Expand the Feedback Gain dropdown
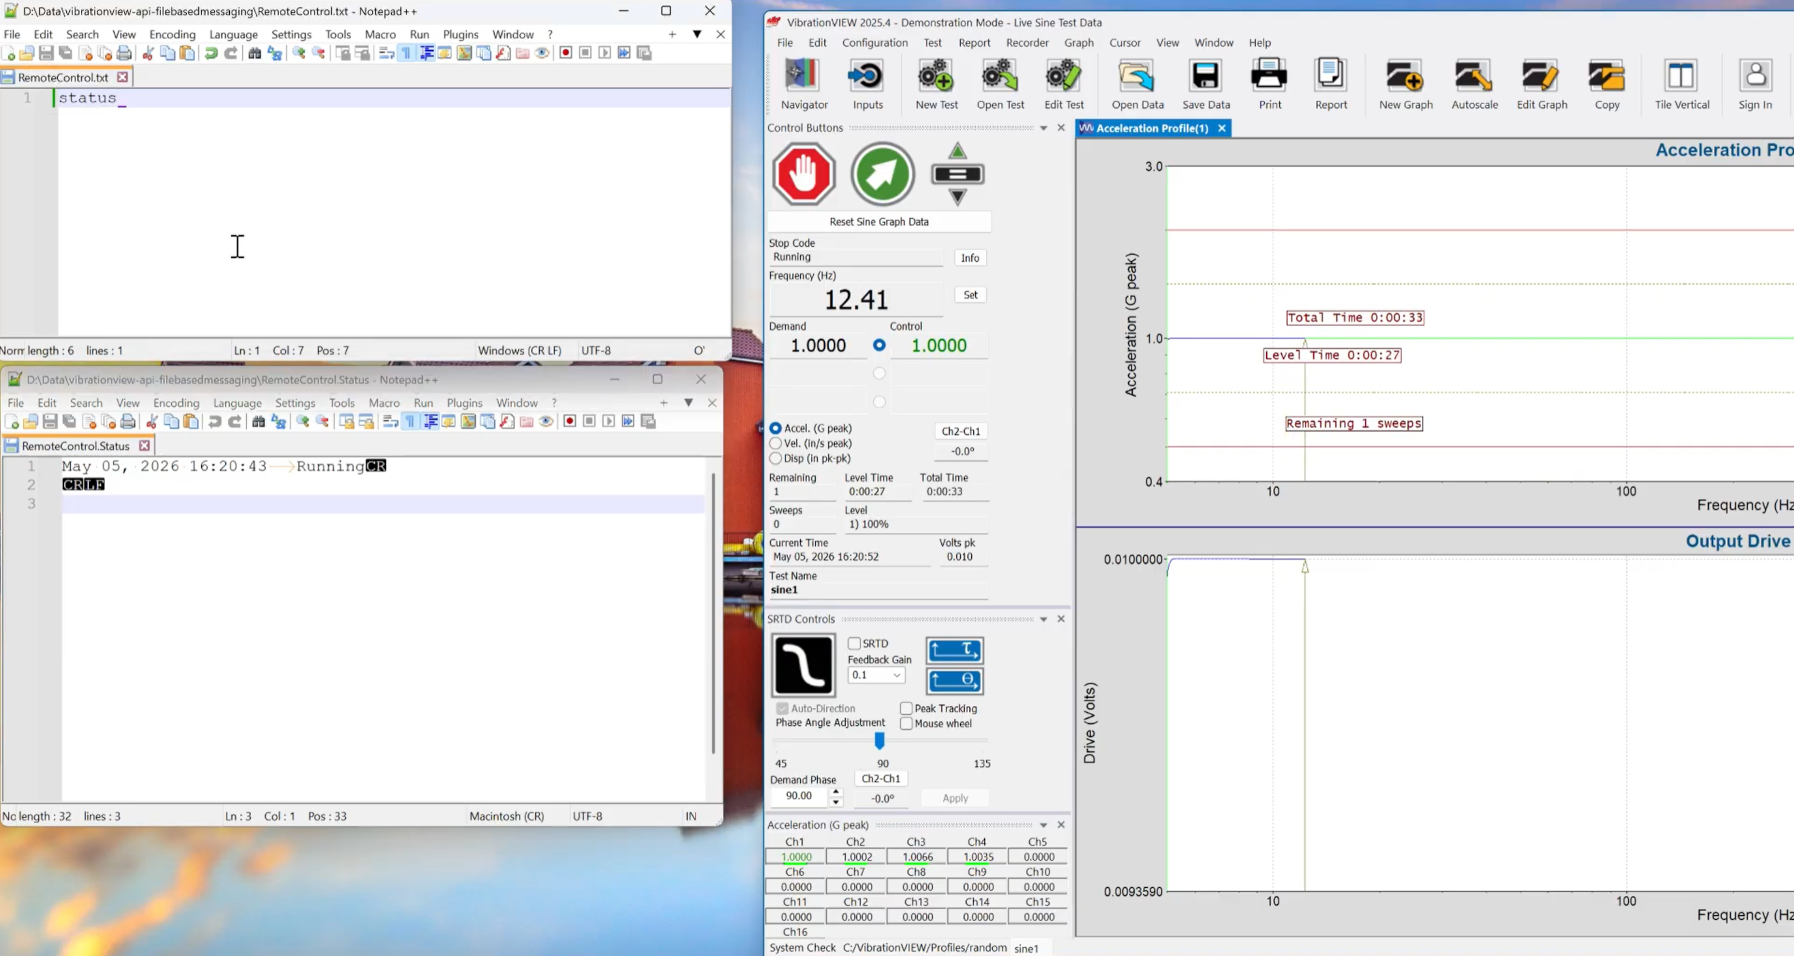The width and height of the screenshot is (1794, 956). [876, 675]
